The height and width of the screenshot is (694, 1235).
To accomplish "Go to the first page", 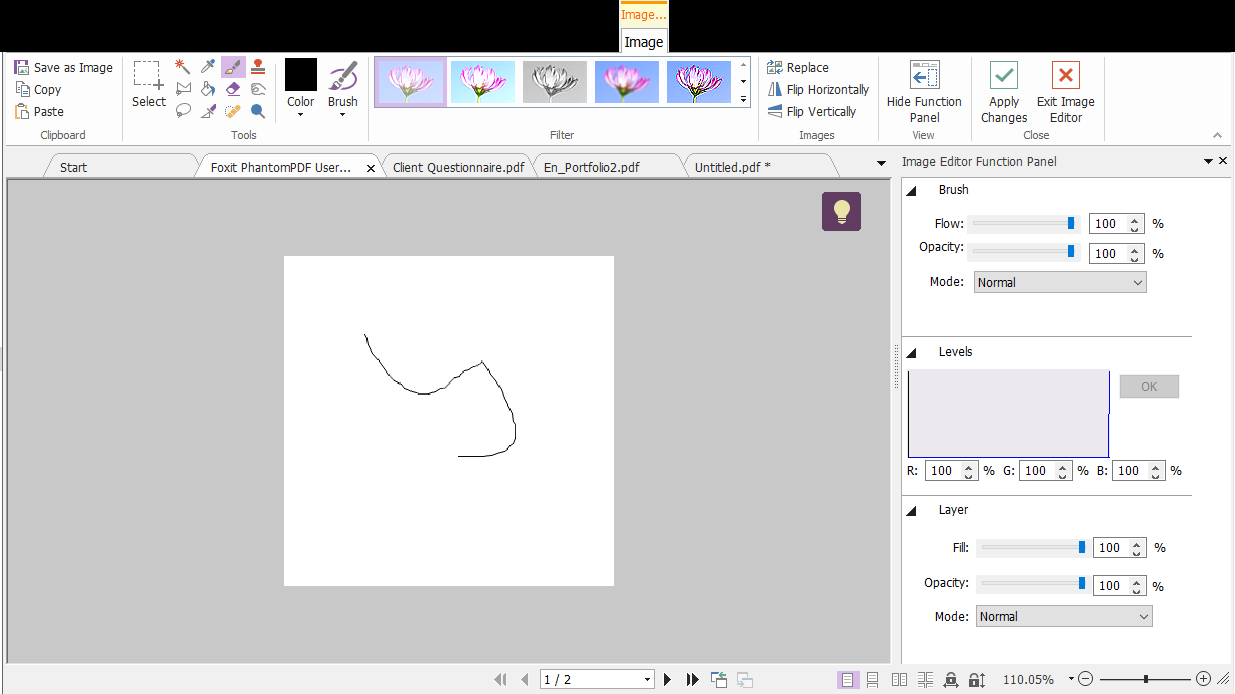I will 500,680.
